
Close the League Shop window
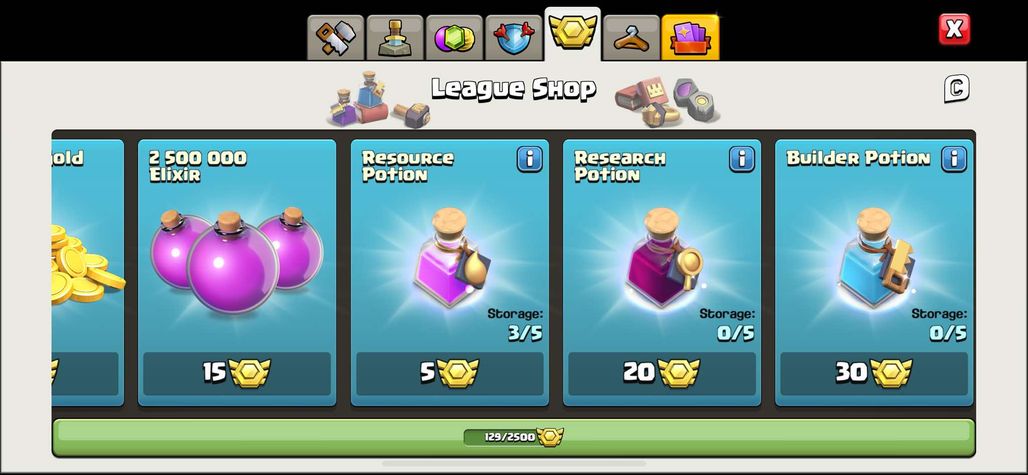pyautogui.click(x=954, y=29)
